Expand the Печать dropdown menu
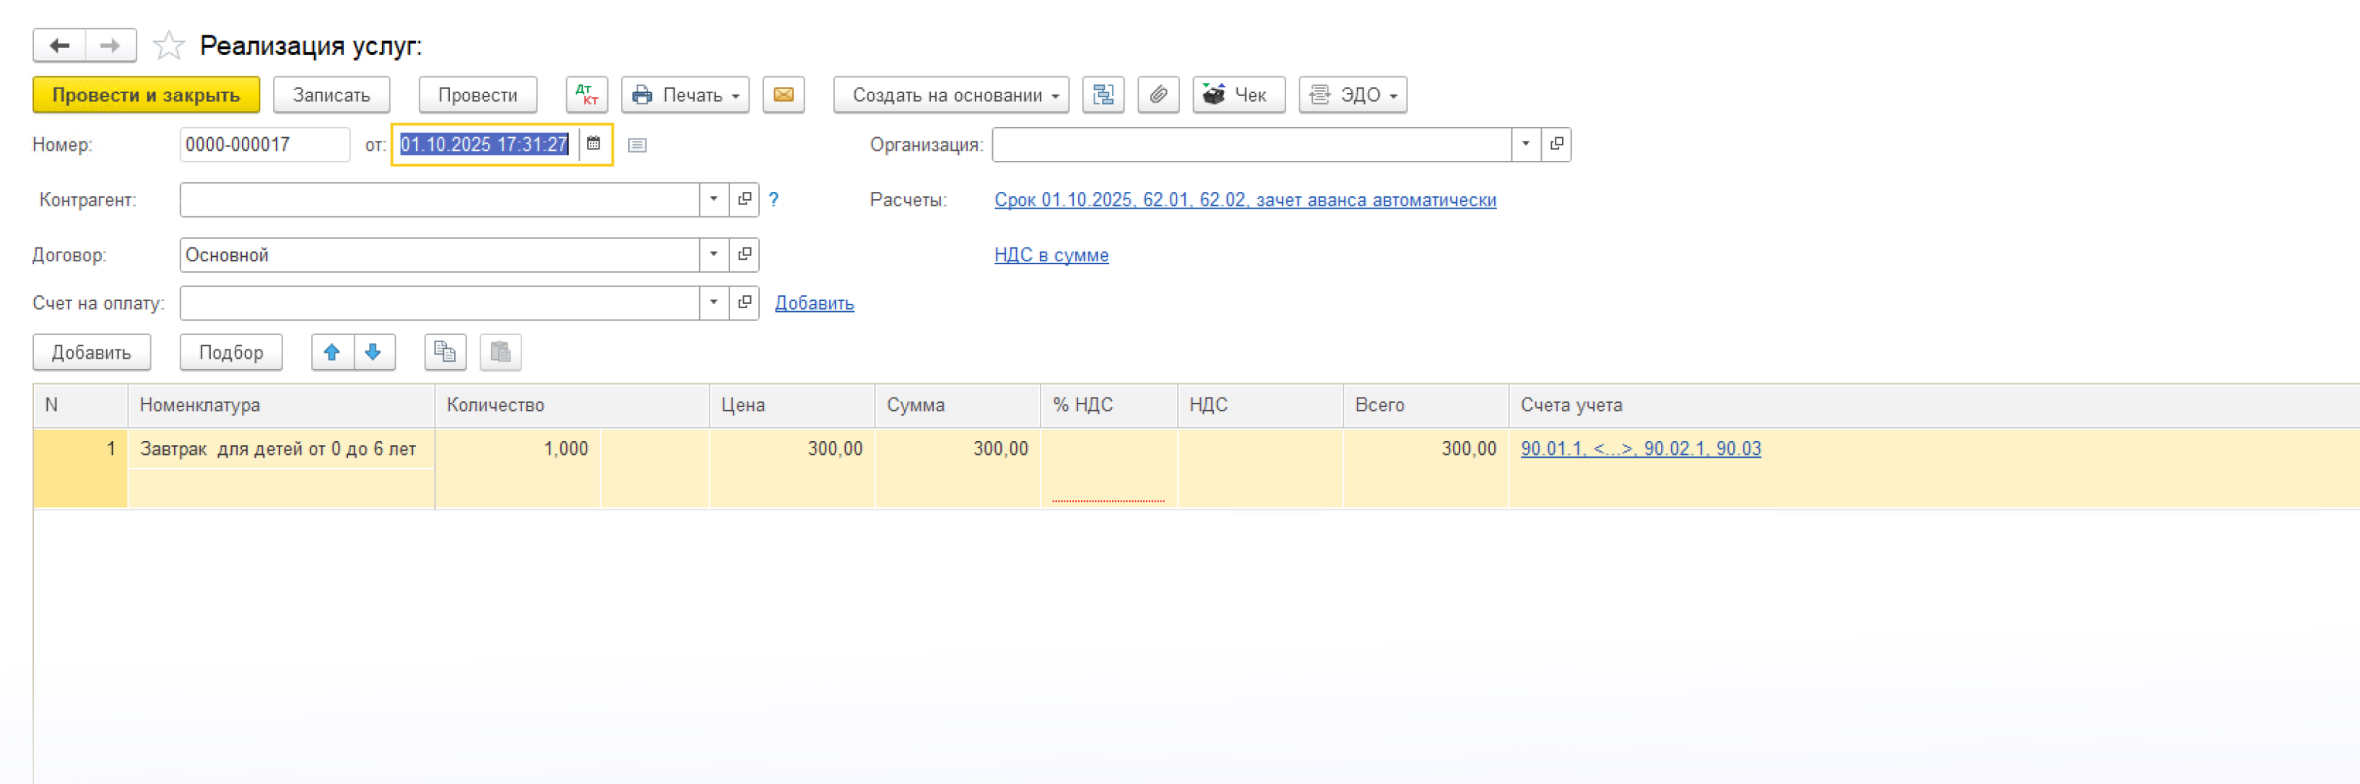2360x784 pixels. click(685, 95)
